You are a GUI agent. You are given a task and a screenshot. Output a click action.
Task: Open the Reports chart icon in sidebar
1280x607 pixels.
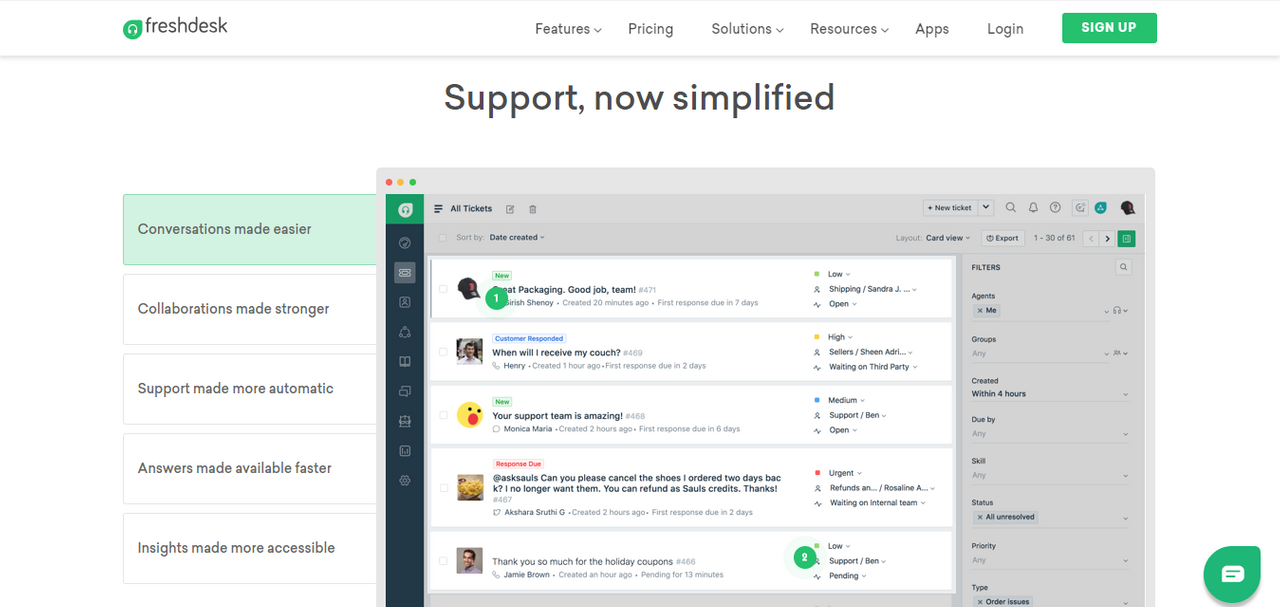pos(405,451)
